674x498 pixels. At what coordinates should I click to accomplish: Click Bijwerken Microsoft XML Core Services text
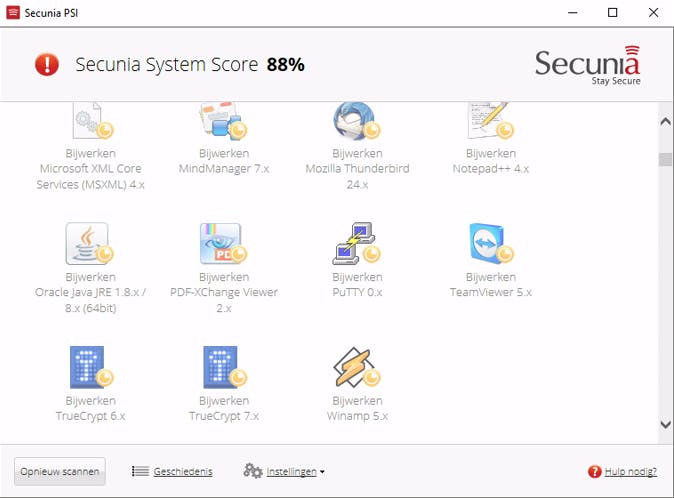[90, 169]
